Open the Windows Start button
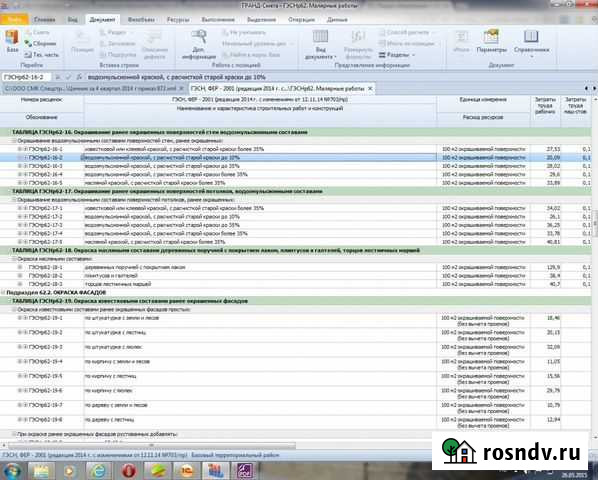Image resolution: width=598 pixels, height=480 pixels. point(13,470)
